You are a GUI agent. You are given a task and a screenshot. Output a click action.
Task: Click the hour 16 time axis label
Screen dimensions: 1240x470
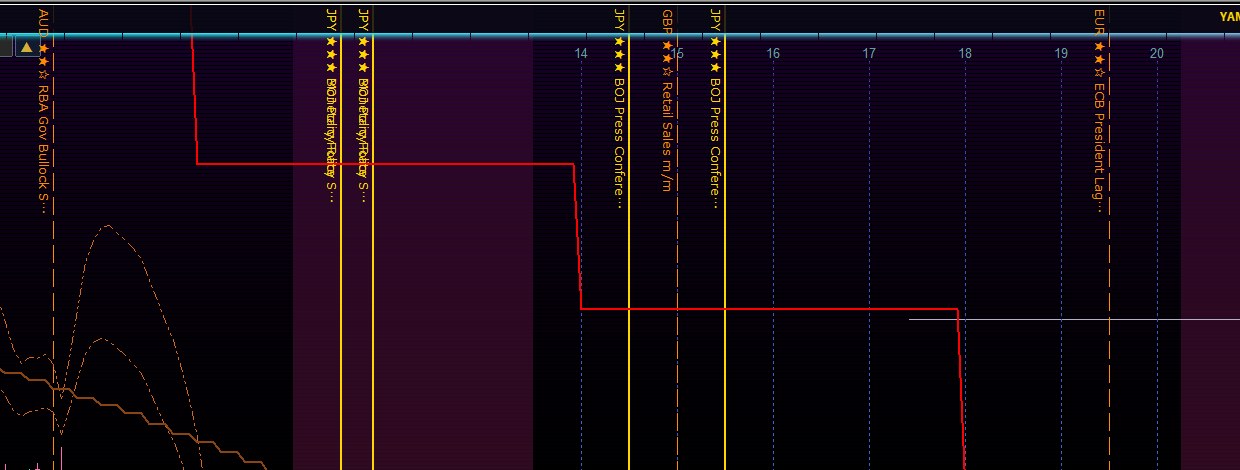[773, 53]
